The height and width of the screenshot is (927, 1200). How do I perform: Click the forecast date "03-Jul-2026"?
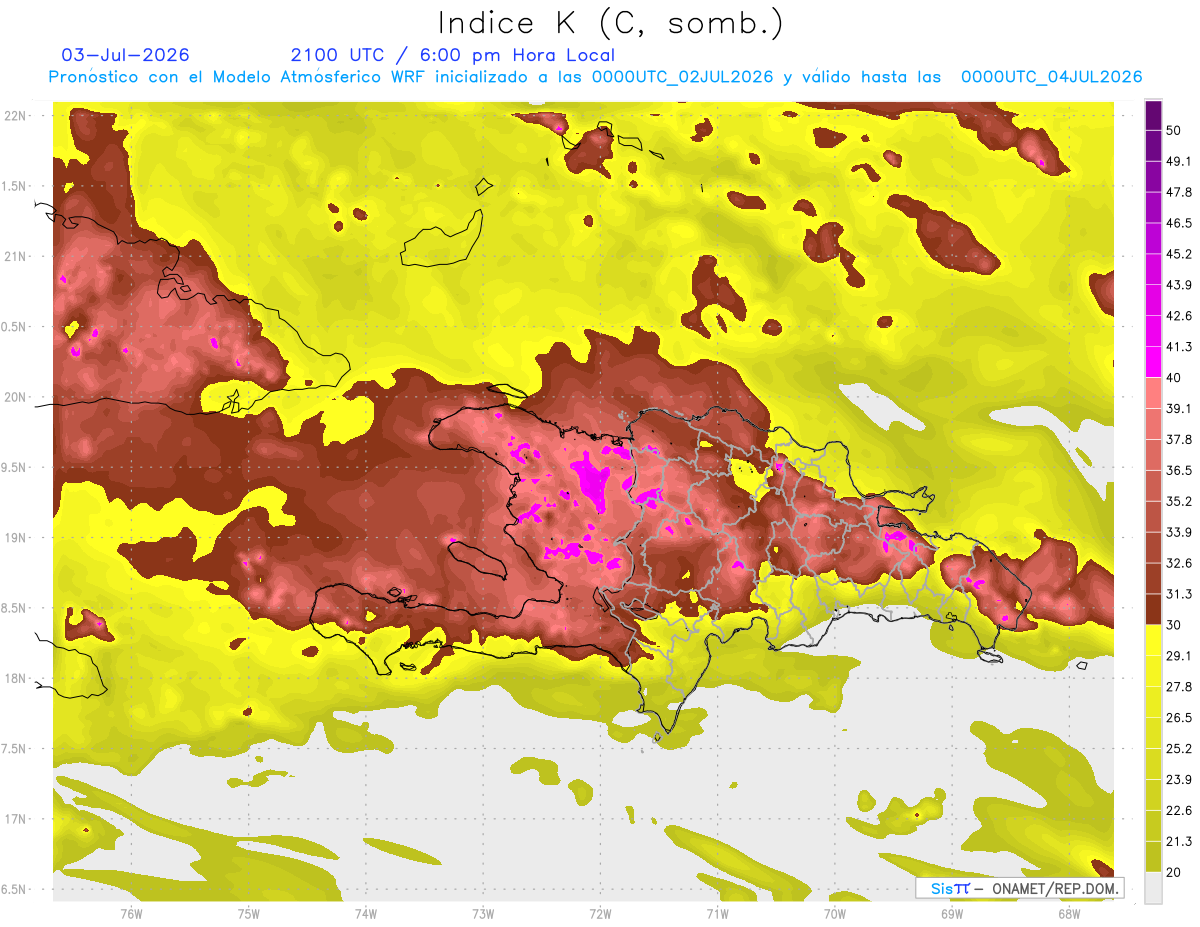pos(125,55)
